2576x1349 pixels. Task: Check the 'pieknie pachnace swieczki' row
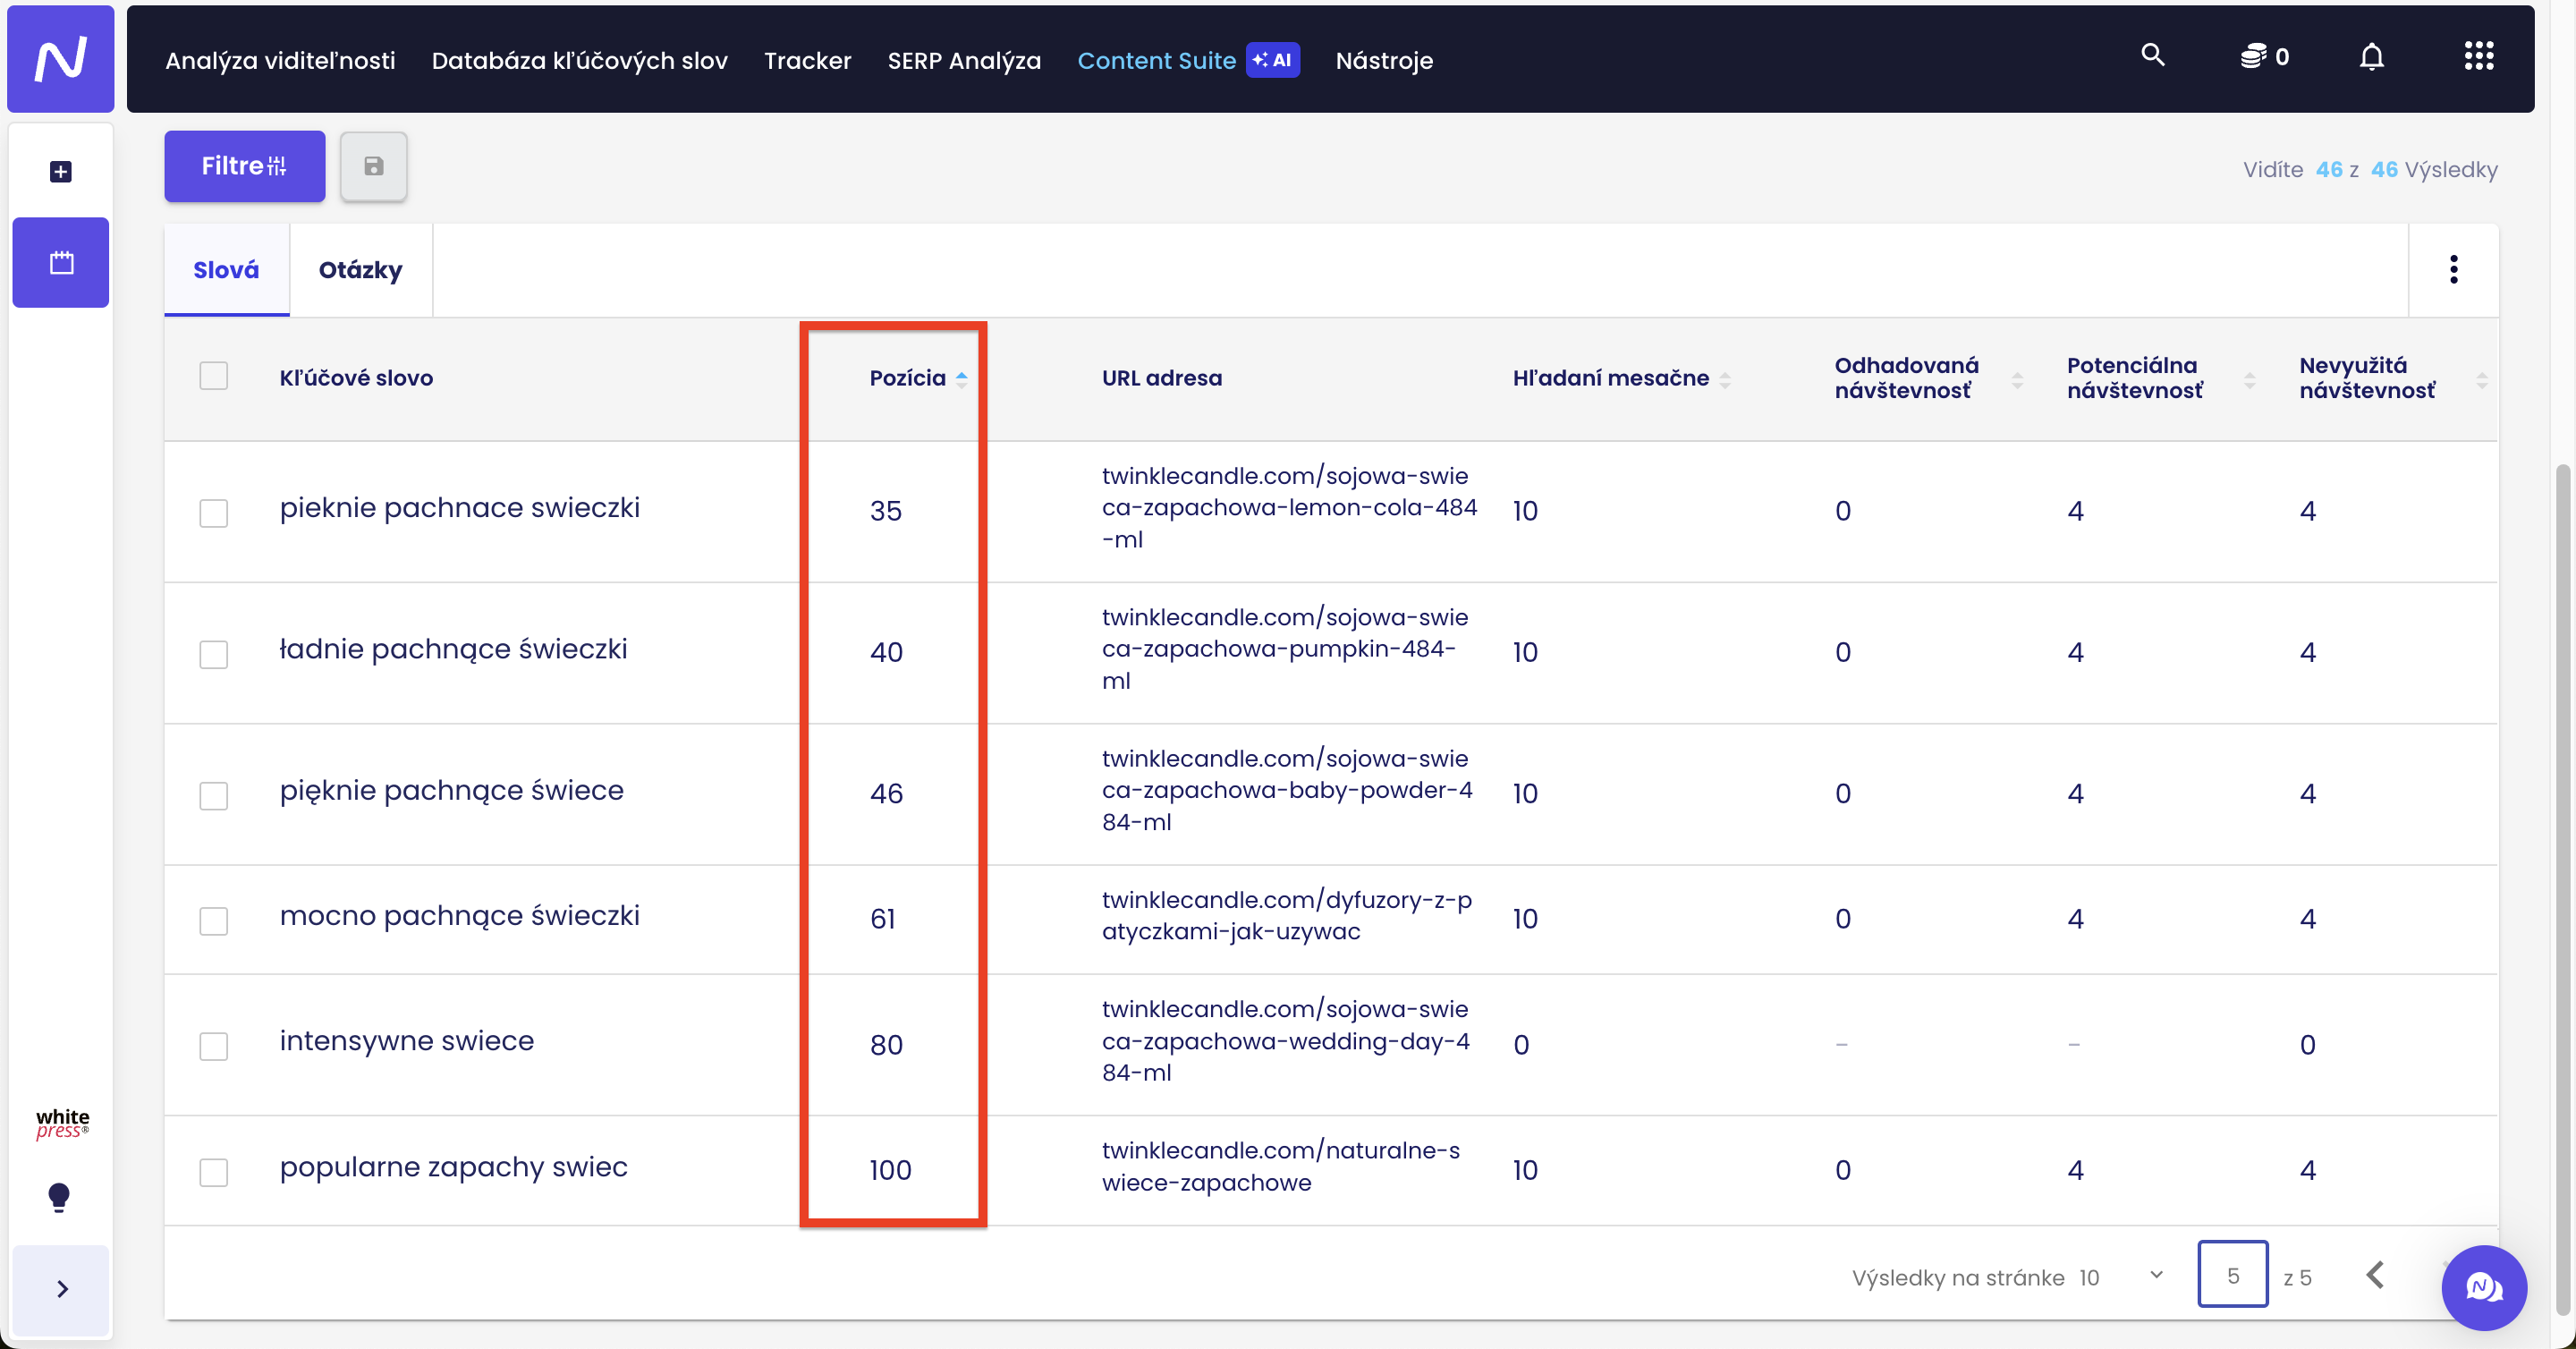point(214,513)
